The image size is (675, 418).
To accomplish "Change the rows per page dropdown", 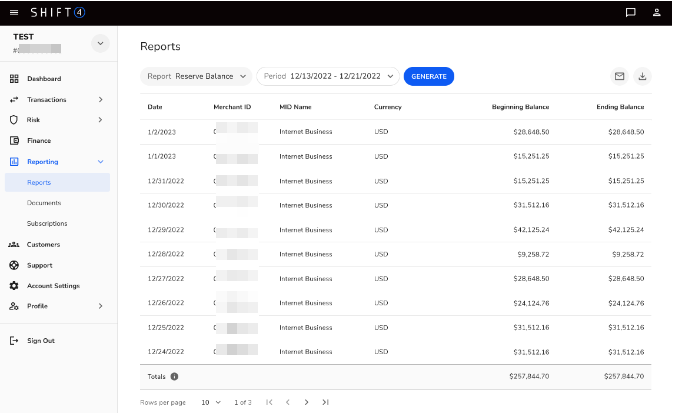I will (x=210, y=402).
